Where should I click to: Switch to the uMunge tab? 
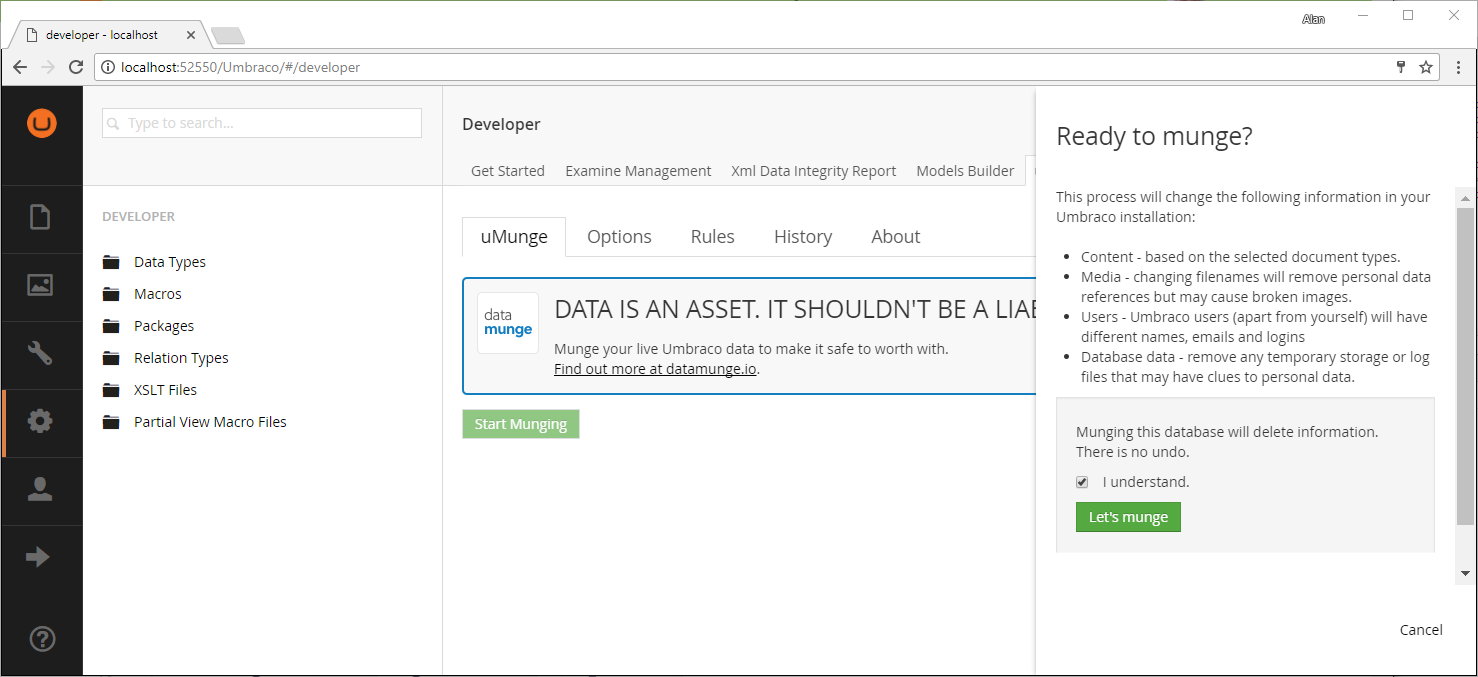coord(514,237)
